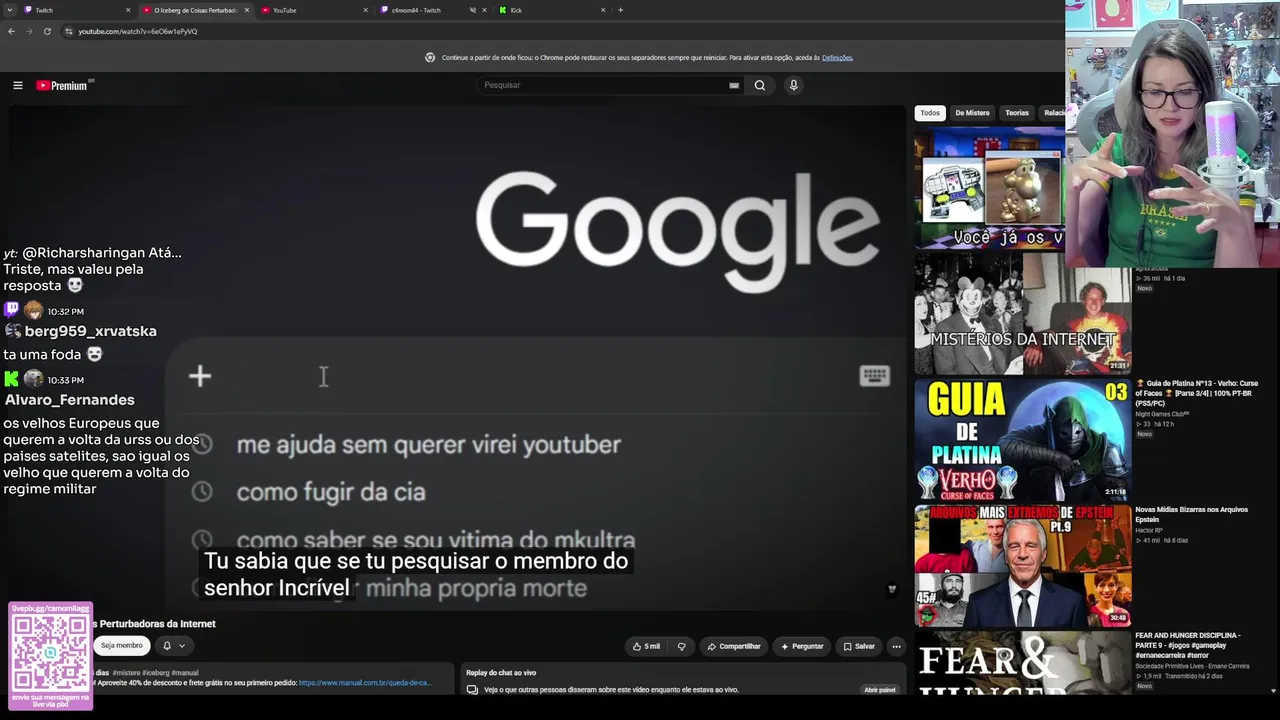Close the Twitch tab
Viewport: 1280px width, 720px height.
tap(128, 10)
